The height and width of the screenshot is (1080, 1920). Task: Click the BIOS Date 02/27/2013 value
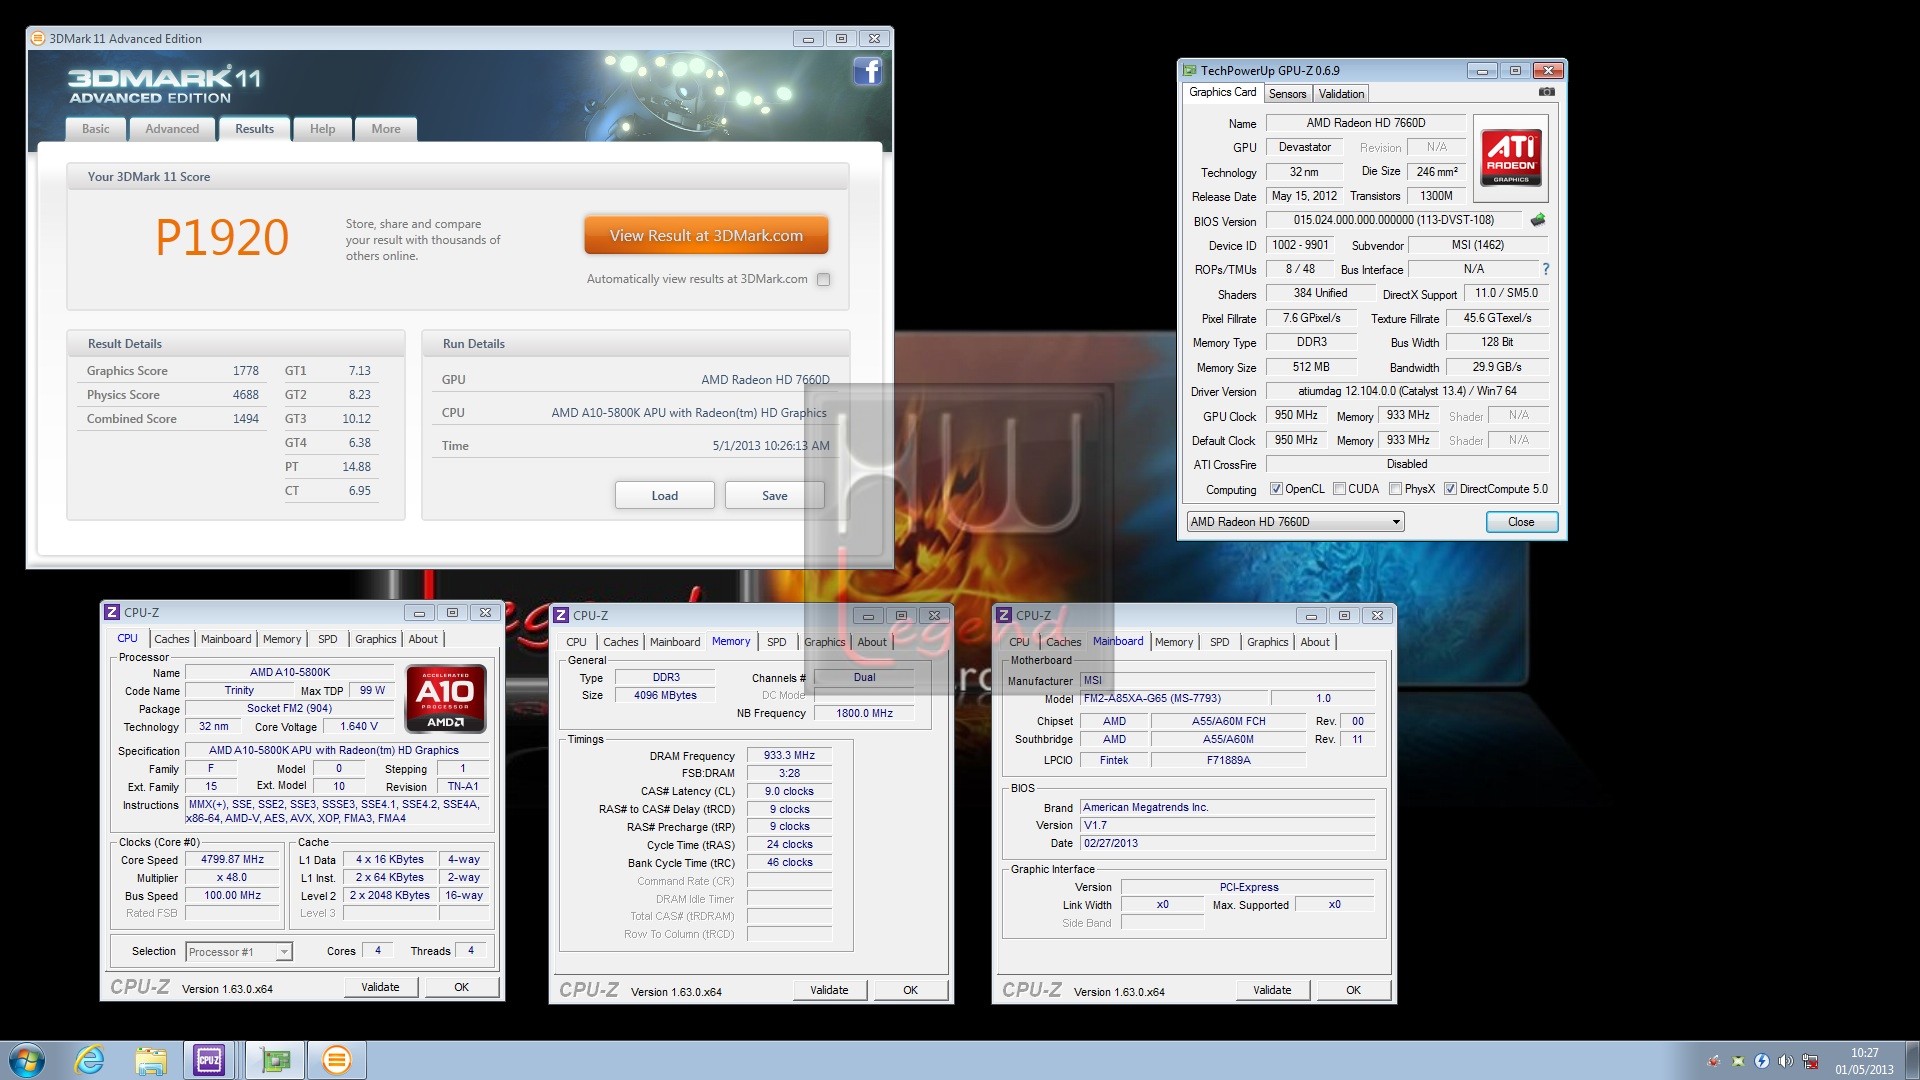[1226, 844]
